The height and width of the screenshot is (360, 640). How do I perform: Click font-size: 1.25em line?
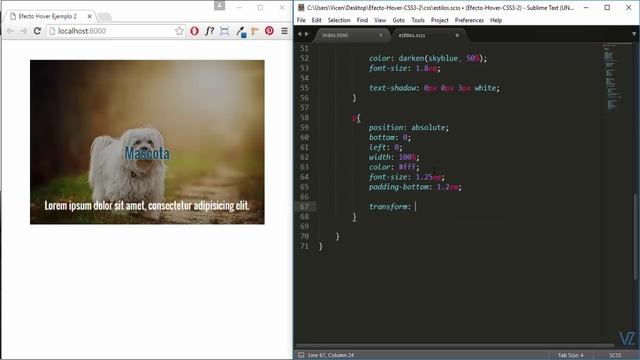pos(407,177)
